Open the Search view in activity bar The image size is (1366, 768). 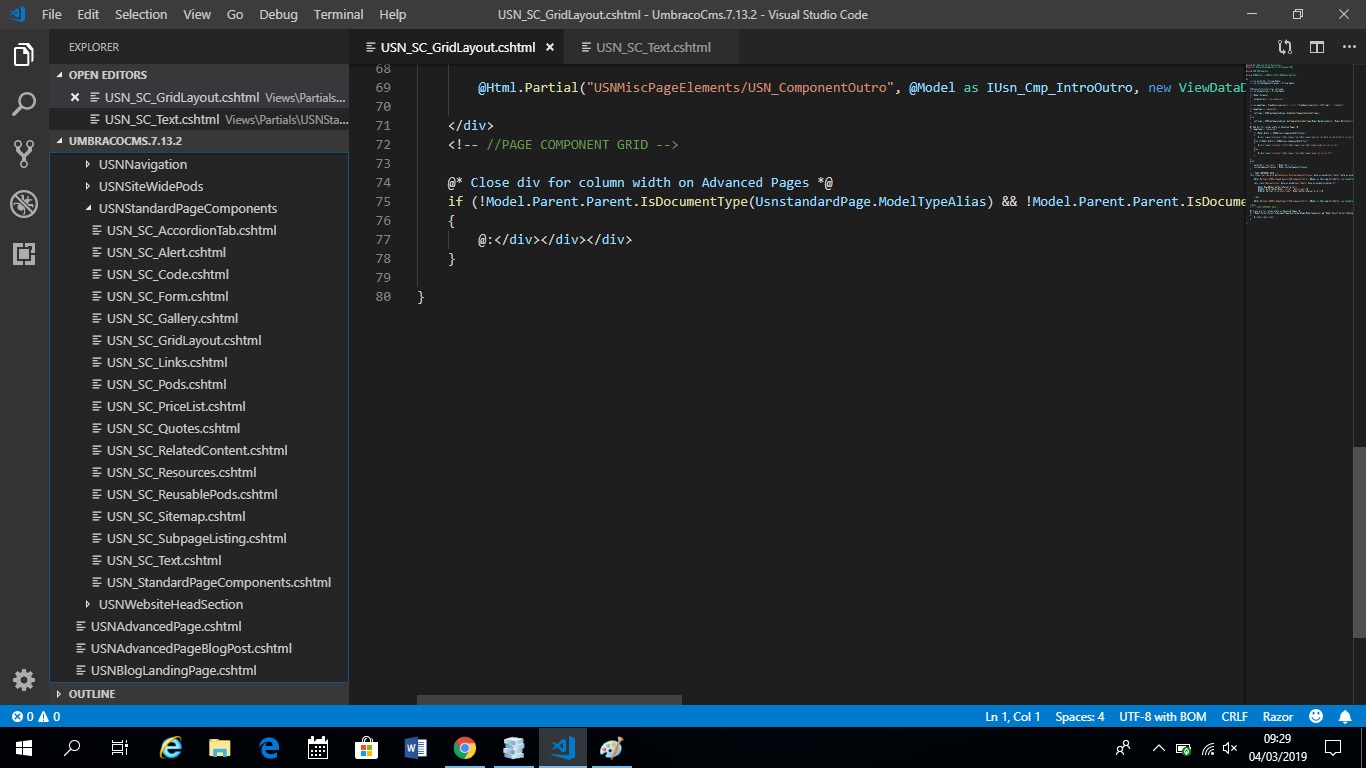point(24,103)
